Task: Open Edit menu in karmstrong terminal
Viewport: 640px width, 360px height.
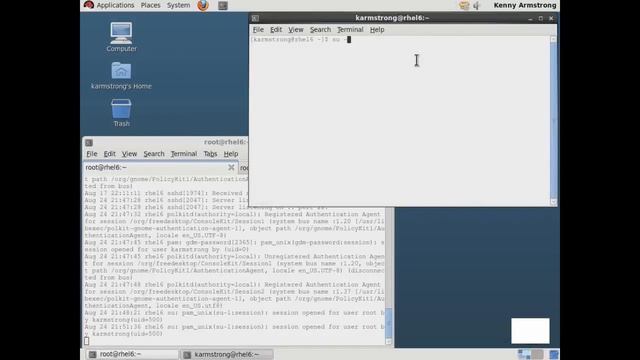Action: pyautogui.click(x=276, y=29)
